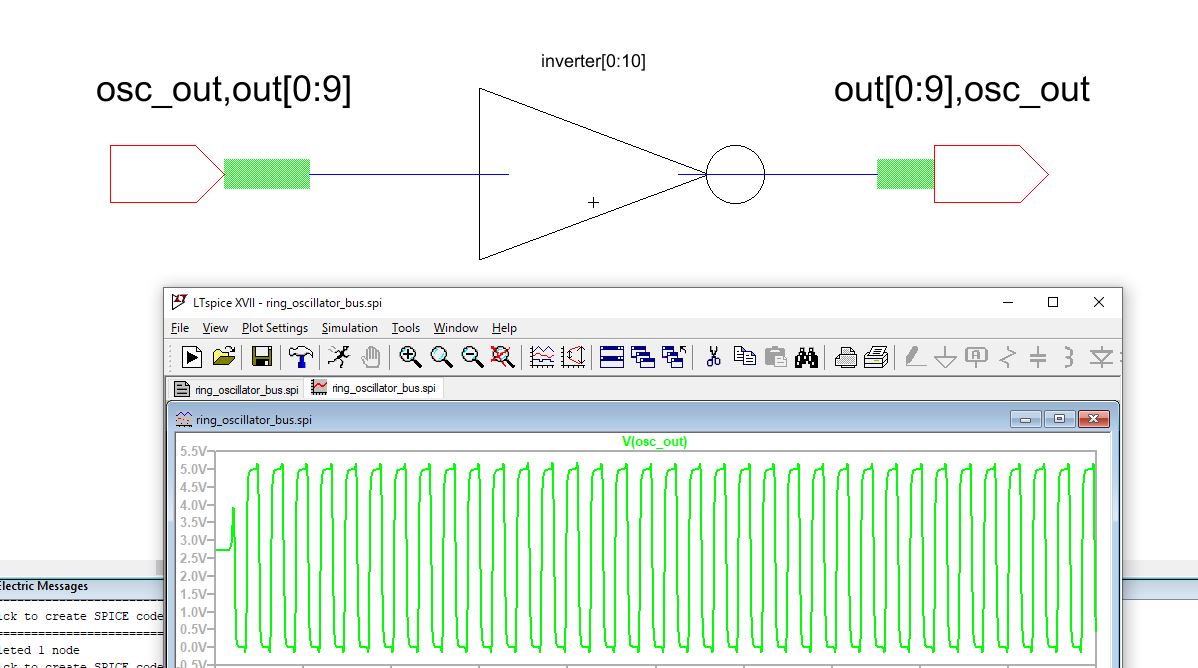Open the Tools menu
Image resolution: width=1198 pixels, height=668 pixels.
coord(405,328)
